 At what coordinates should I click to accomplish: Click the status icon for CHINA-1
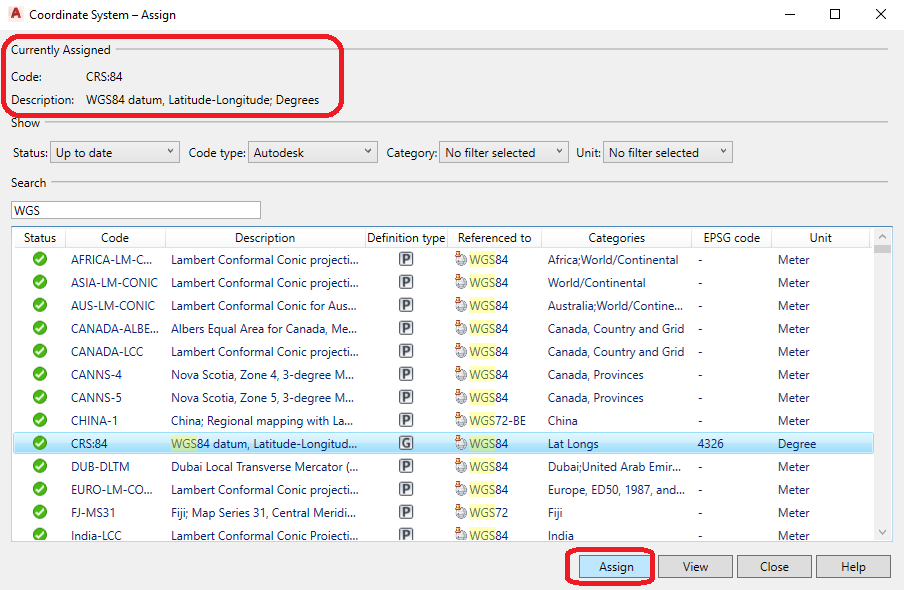[40, 420]
